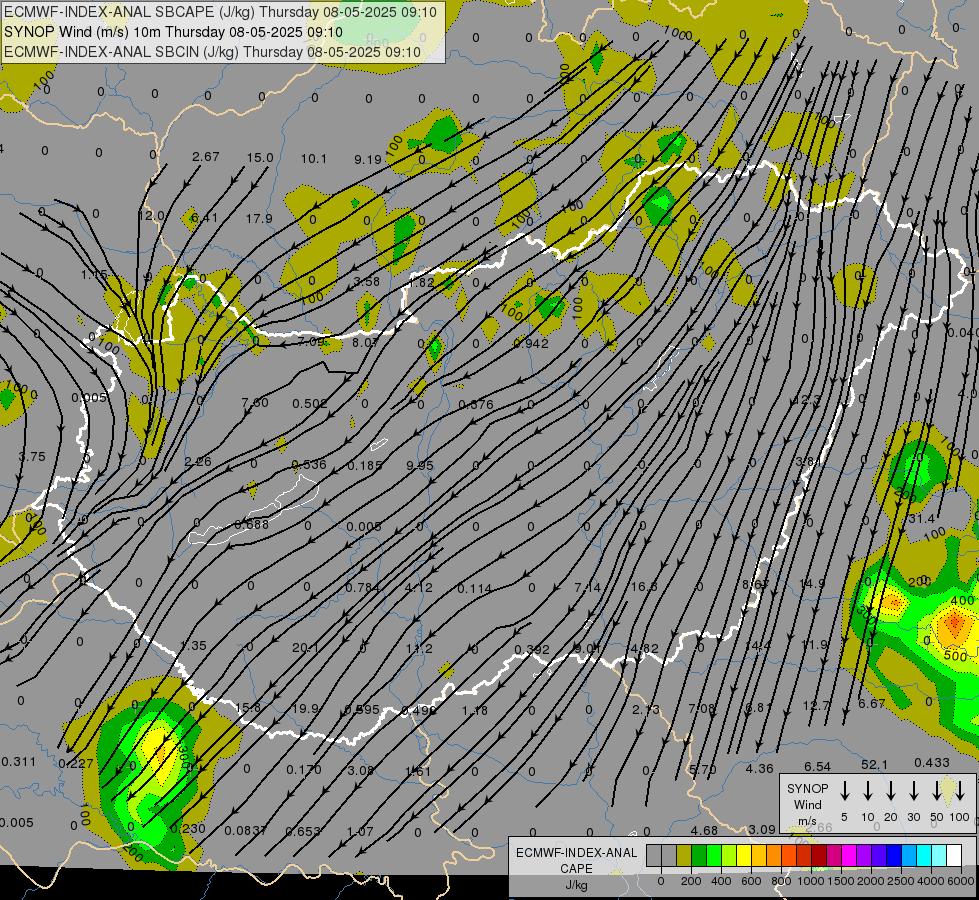Screen dimensions: 979x900
Task: Click the 3.75 value on the map
Action: [32, 457]
